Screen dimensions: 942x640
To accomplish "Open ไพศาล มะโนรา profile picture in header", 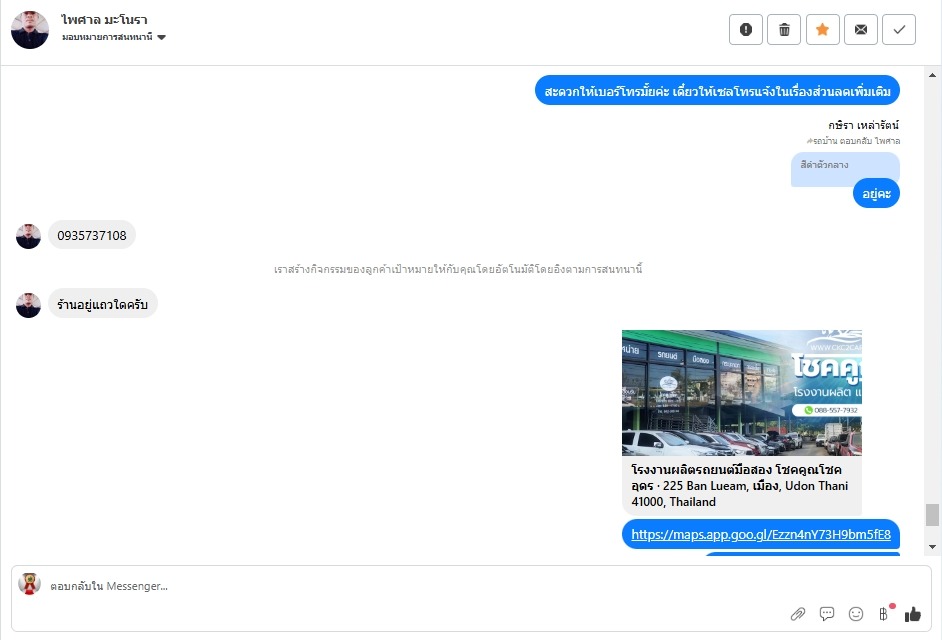I will tap(29, 29).
